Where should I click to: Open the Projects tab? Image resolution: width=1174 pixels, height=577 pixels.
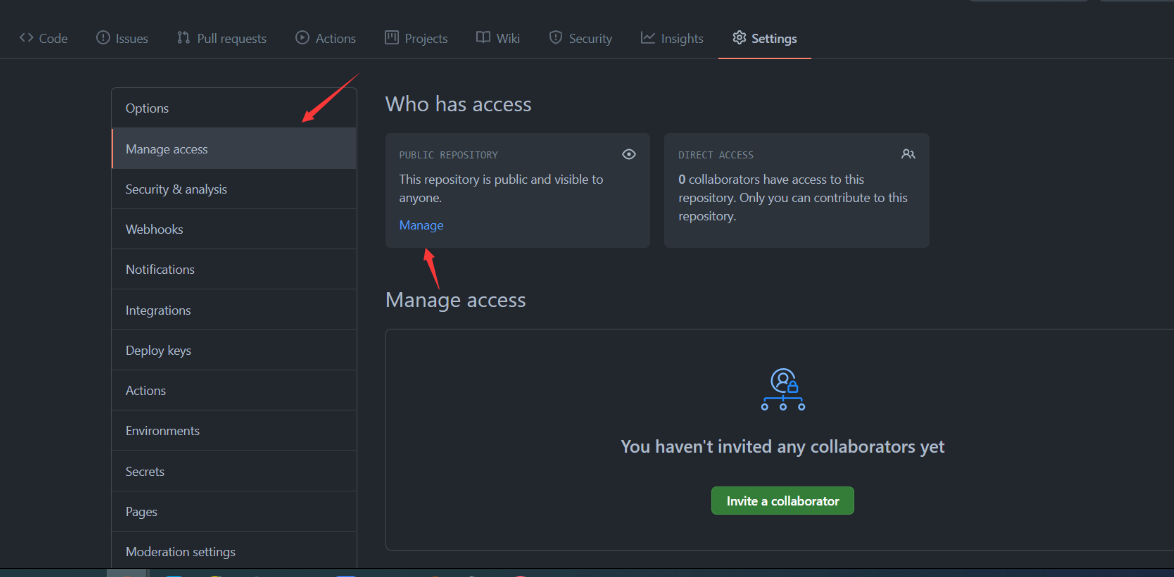(416, 38)
